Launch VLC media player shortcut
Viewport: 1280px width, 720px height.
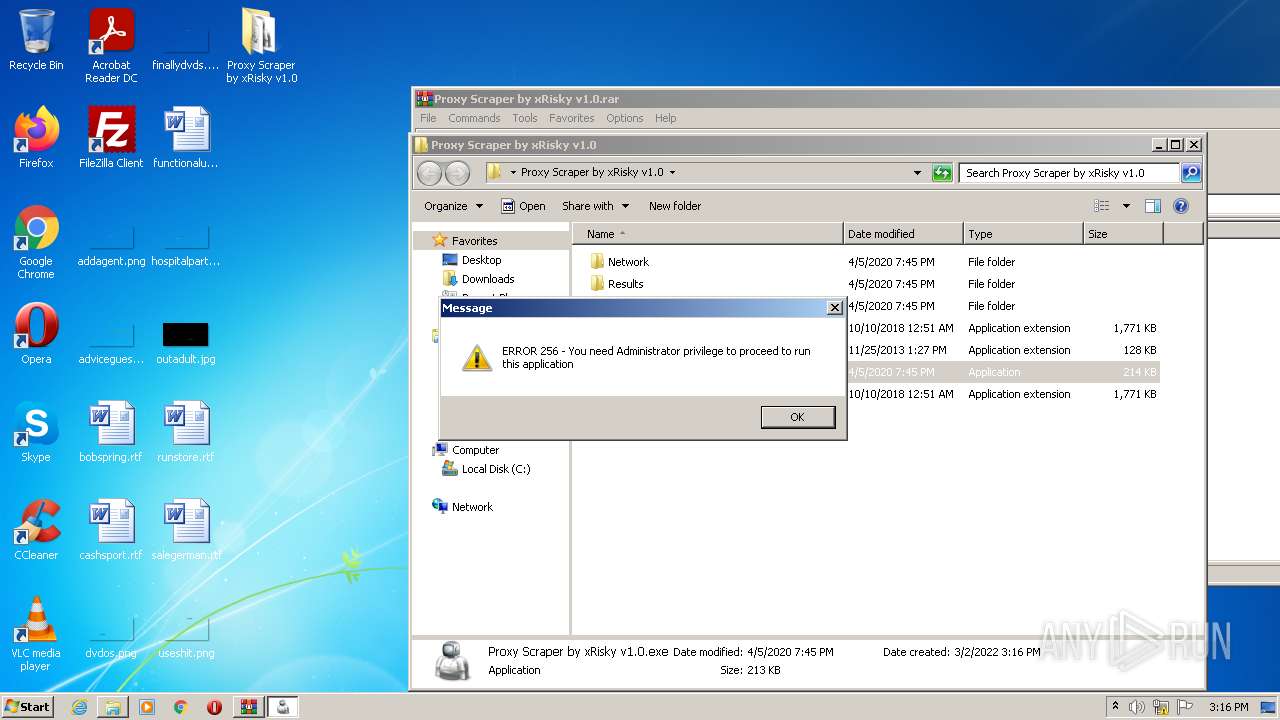[x=36, y=634]
